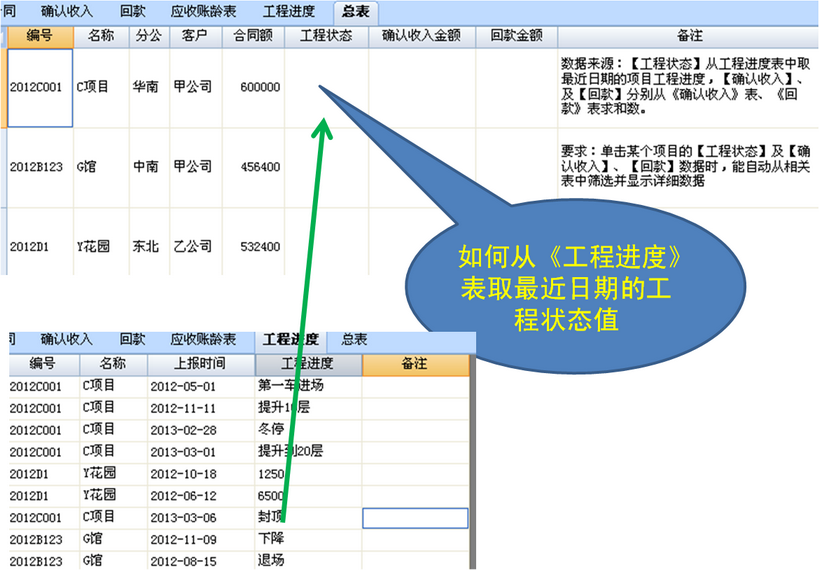The image size is (819, 570).
Task: Switch to 总表 tab in lower panel
Action: pyautogui.click(x=354, y=340)
